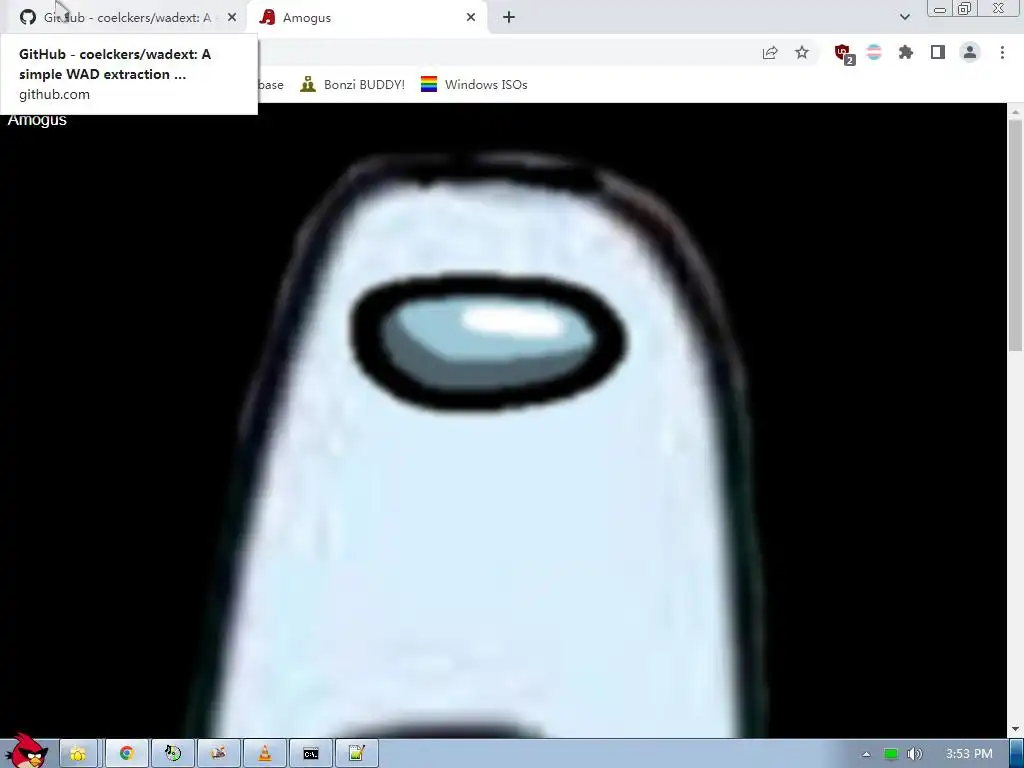The image size is (1024, 768).
Task: Bookmark this page with the star icon
Action: click(802, 53)
